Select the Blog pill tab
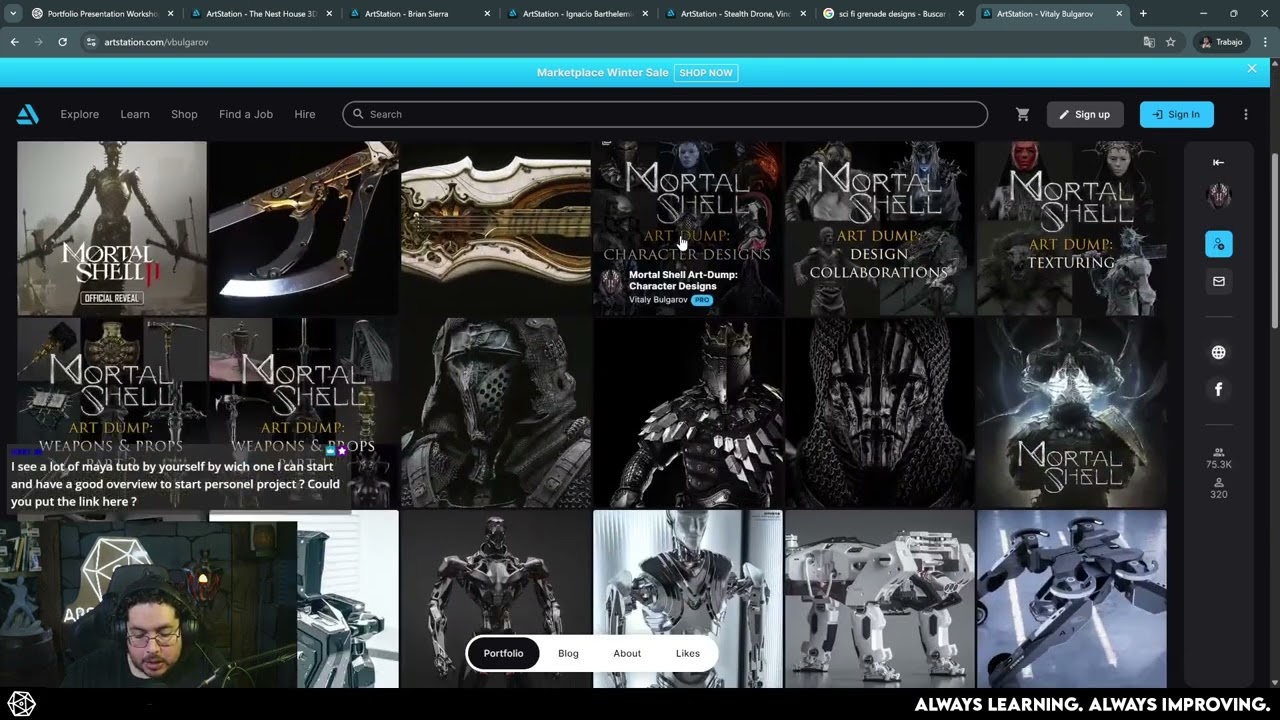The height and width of the screenshot is (720, 1280). tap(568, 653)
